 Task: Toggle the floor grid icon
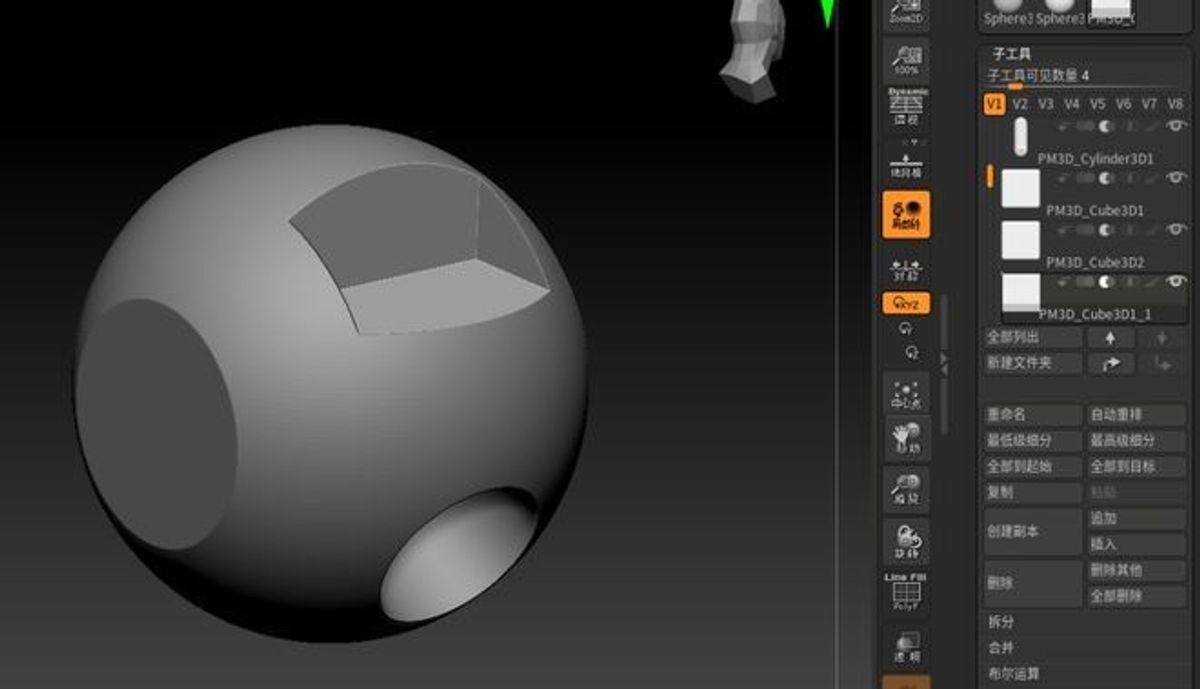point(907,165)
